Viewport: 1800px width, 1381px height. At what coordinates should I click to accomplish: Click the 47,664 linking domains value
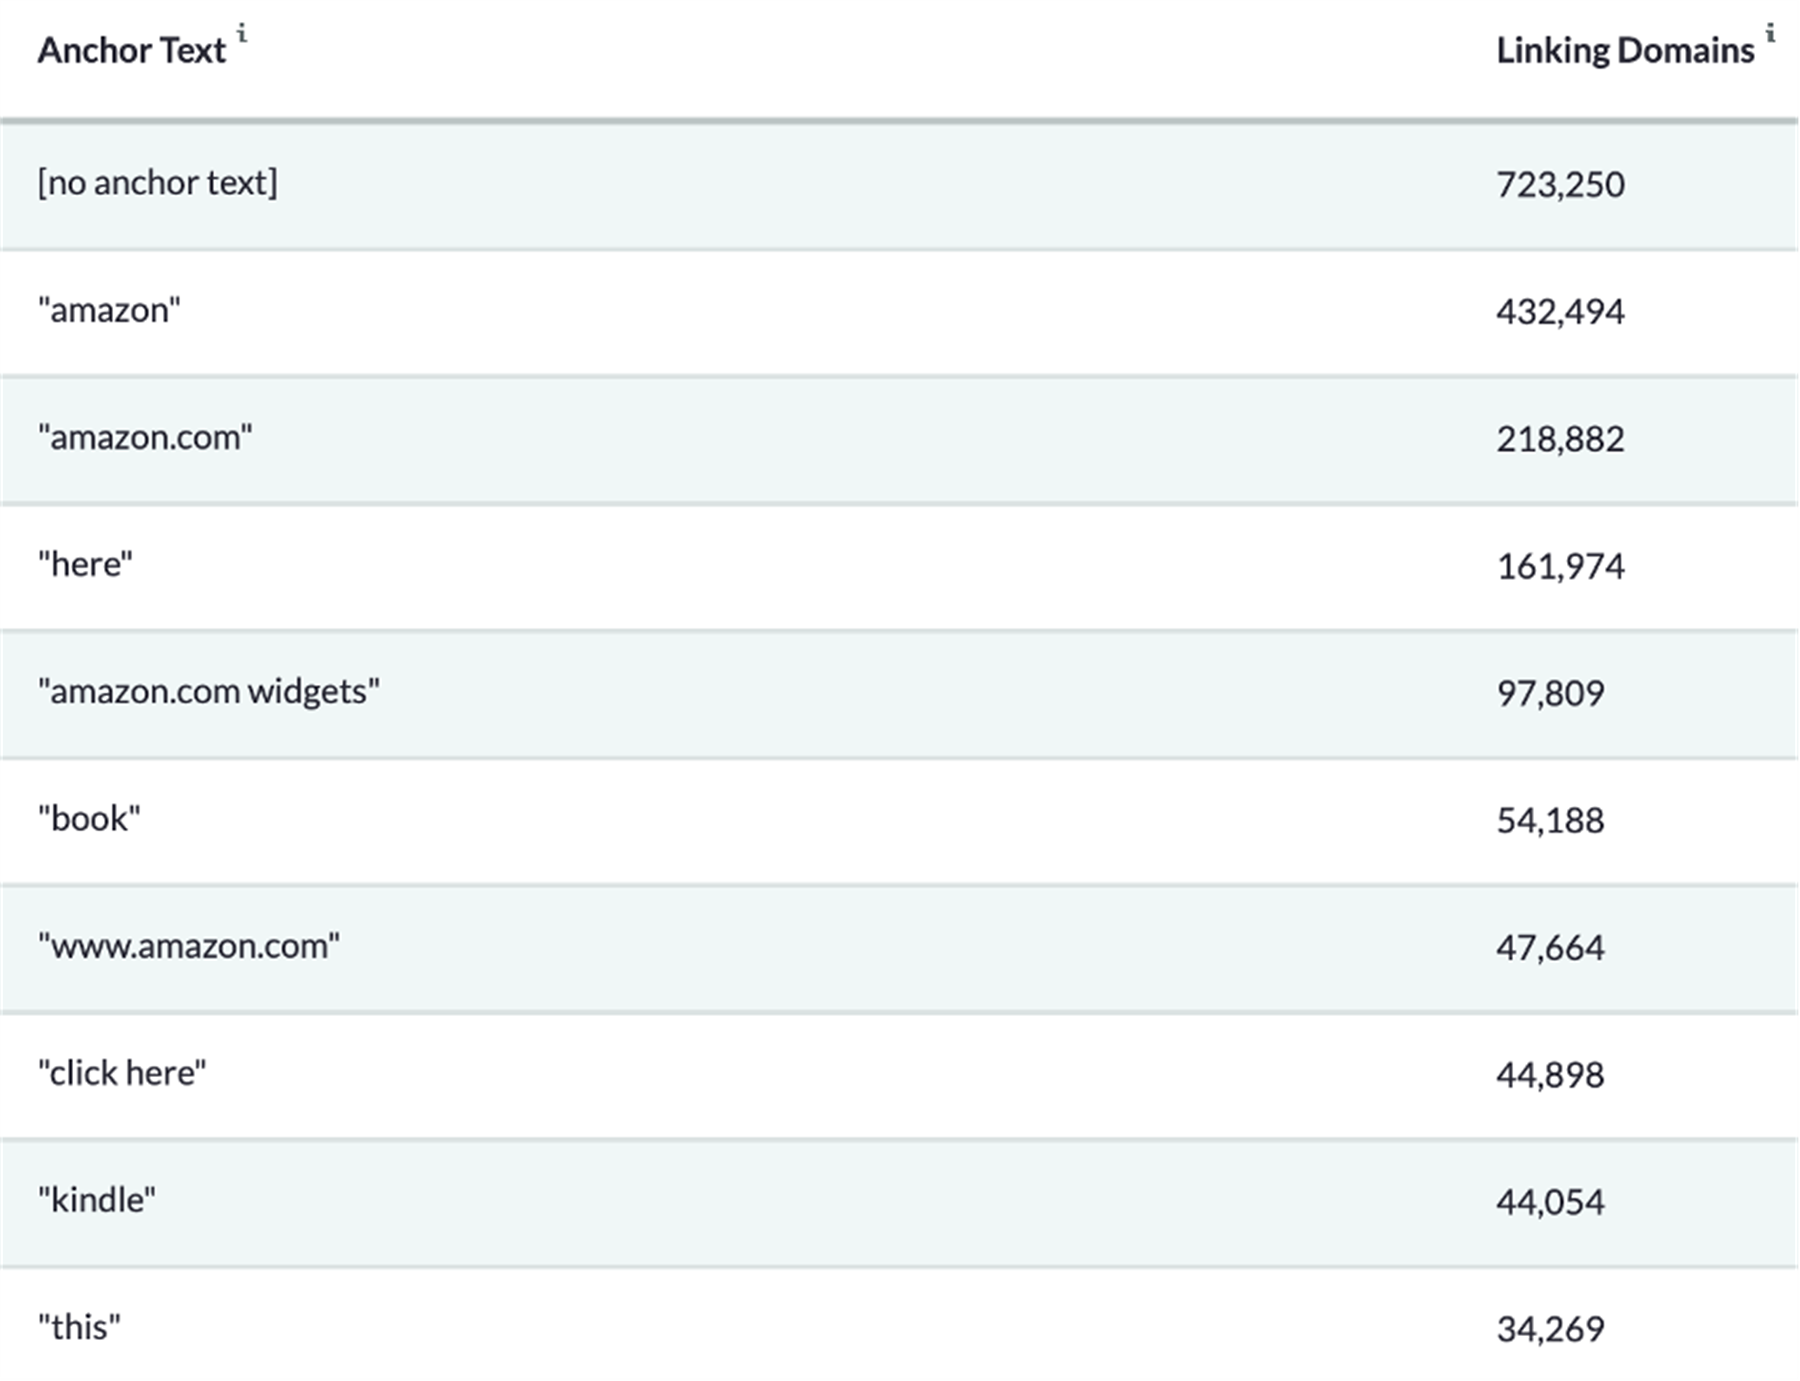(x=1550, y=947)
